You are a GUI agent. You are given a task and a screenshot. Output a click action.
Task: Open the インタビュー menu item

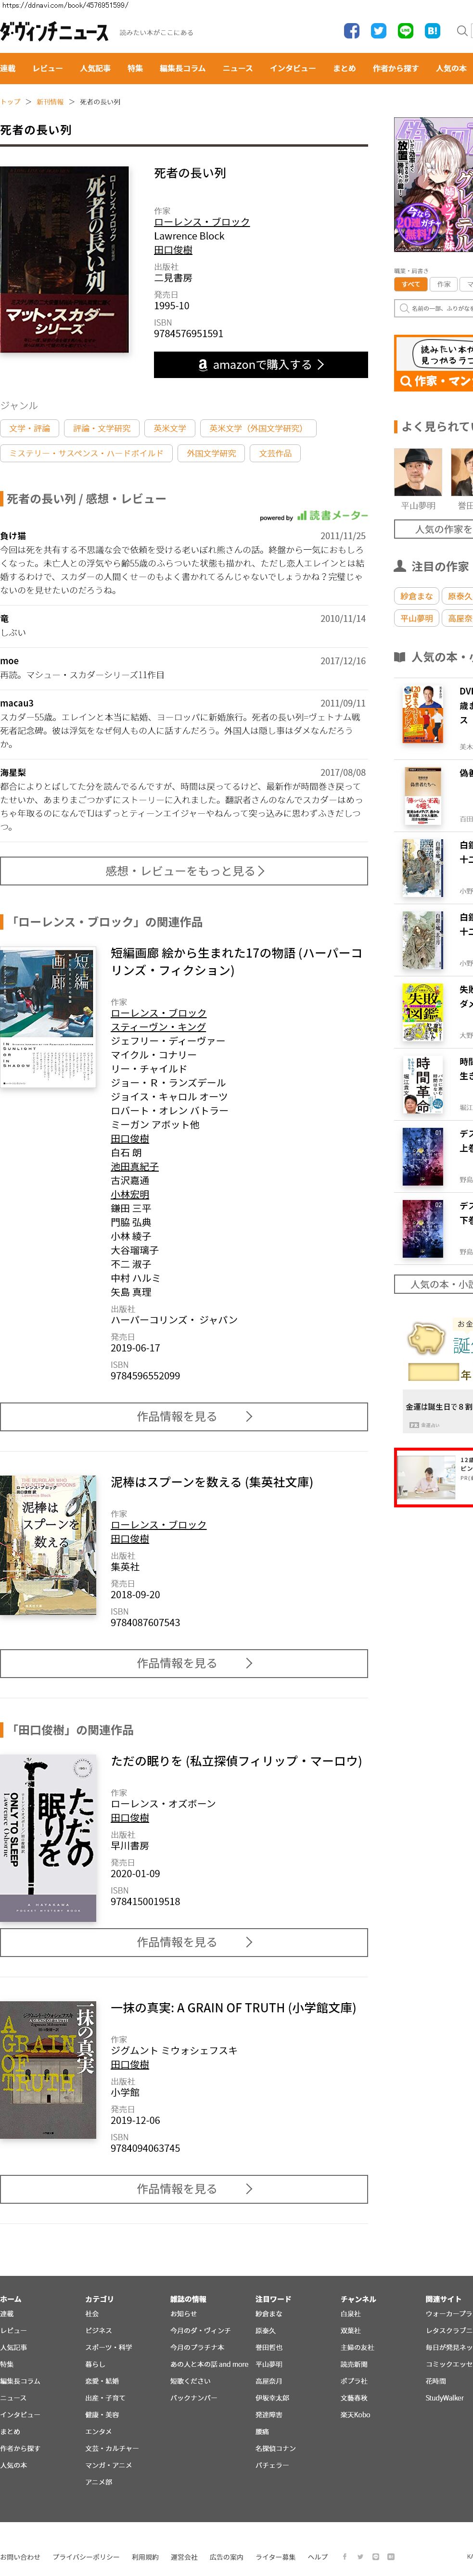293,68
